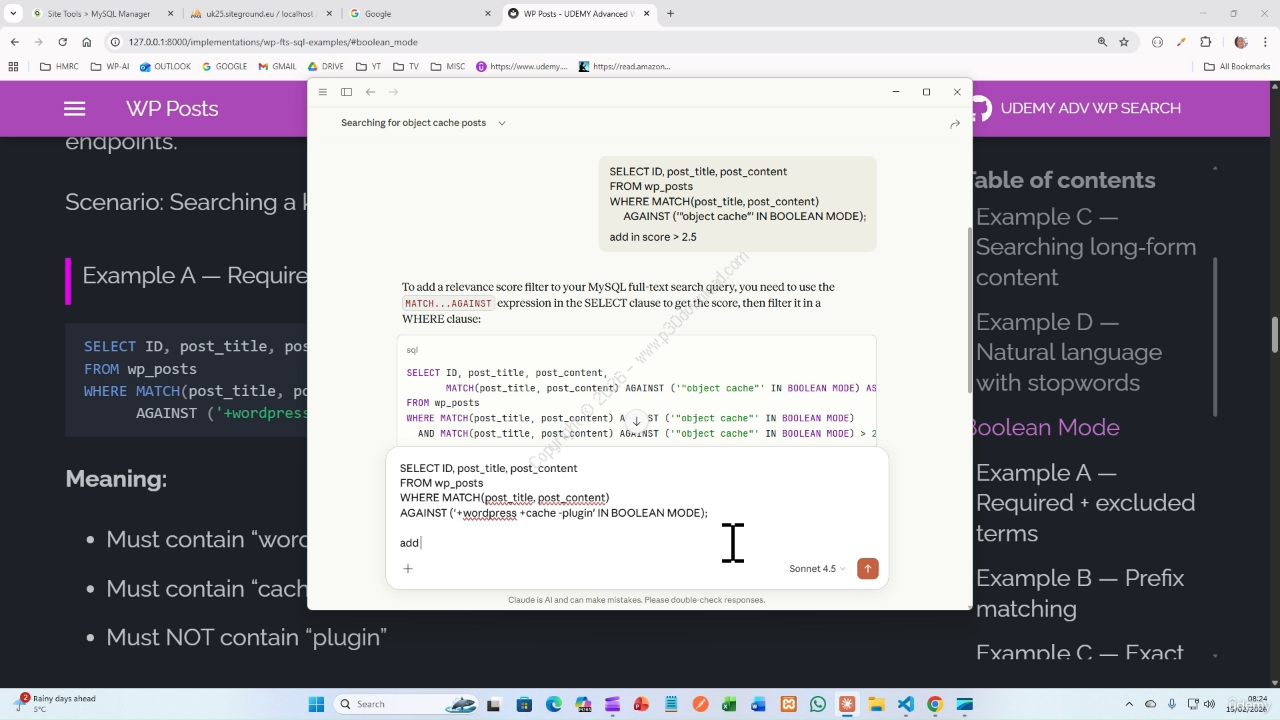Open the HMRC bookmarks folder
This screenshot has width=1280, height=720.
click(x=59, y=67)
